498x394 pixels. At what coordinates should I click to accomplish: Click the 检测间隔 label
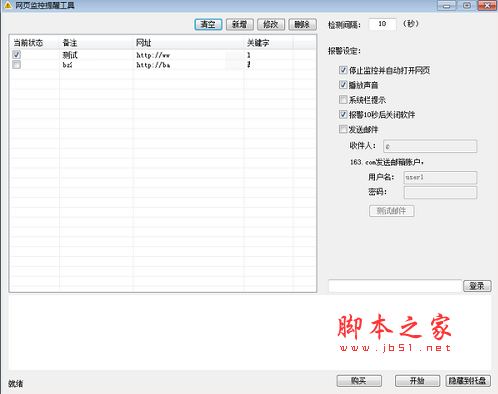[x=344, y=25]
